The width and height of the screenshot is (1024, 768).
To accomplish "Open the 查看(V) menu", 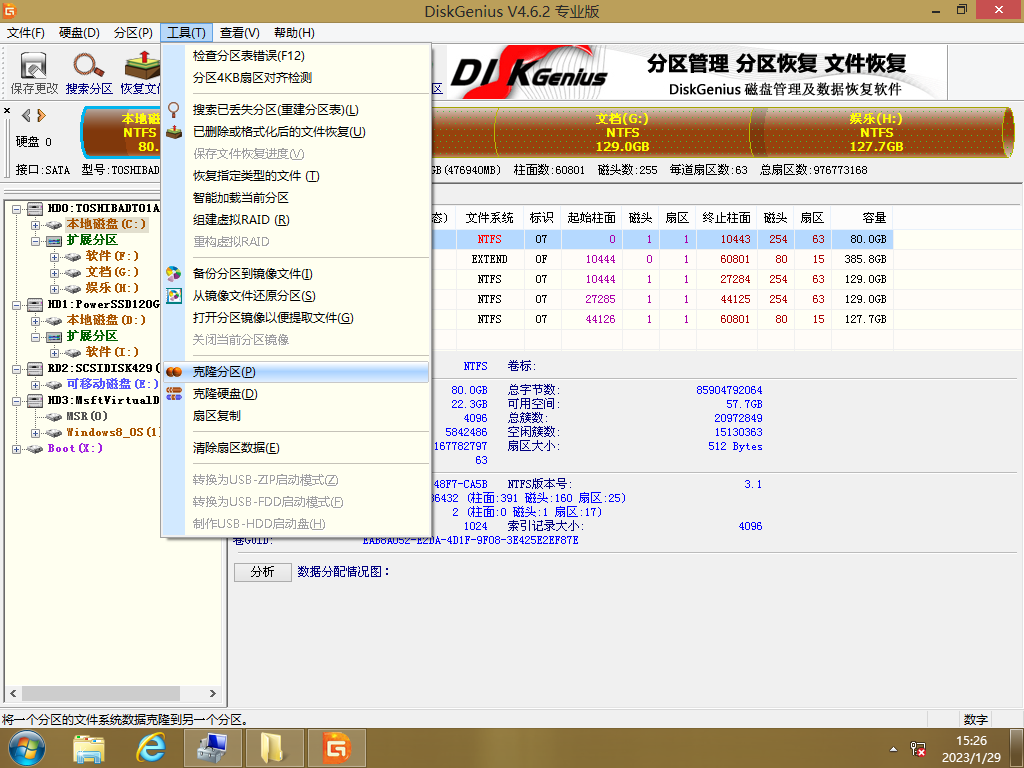I will point(240,33).
